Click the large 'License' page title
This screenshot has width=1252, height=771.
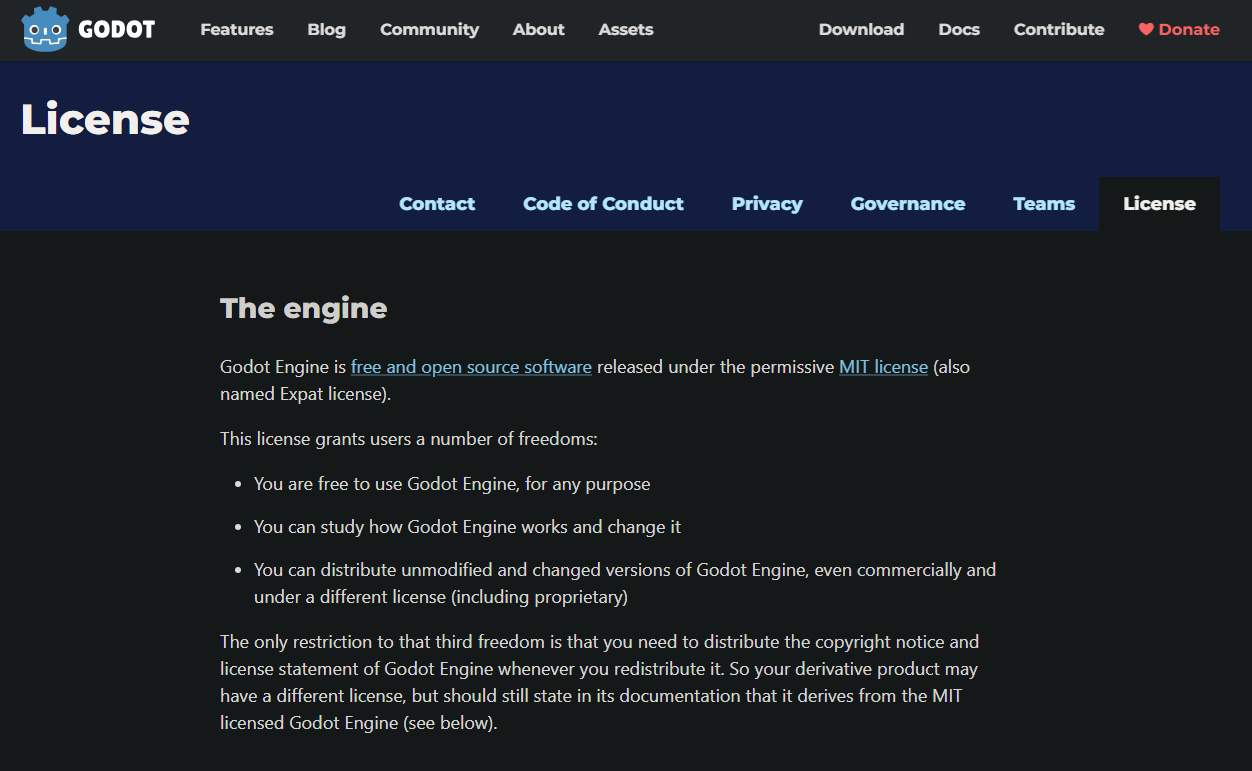click(105, 120)
